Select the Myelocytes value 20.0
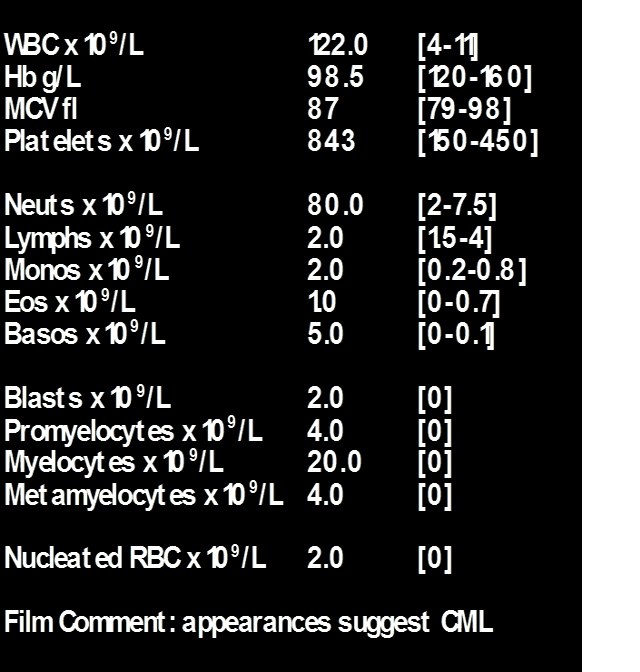 [334, 463]
